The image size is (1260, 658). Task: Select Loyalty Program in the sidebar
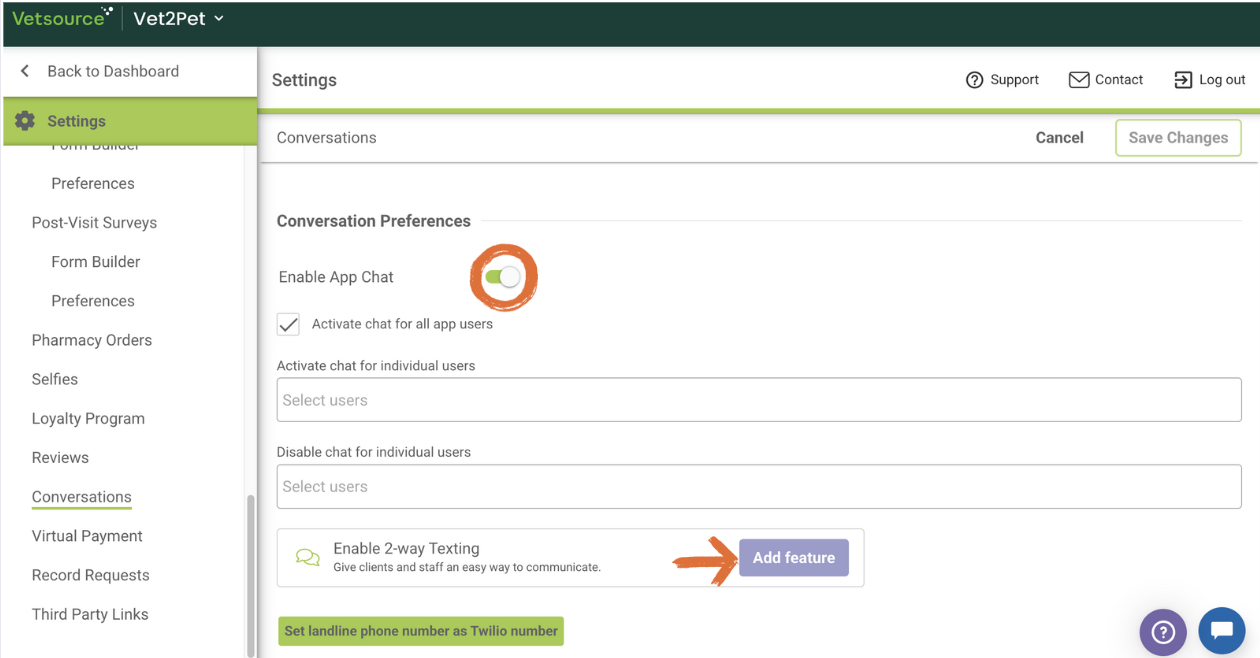(88, 418)
